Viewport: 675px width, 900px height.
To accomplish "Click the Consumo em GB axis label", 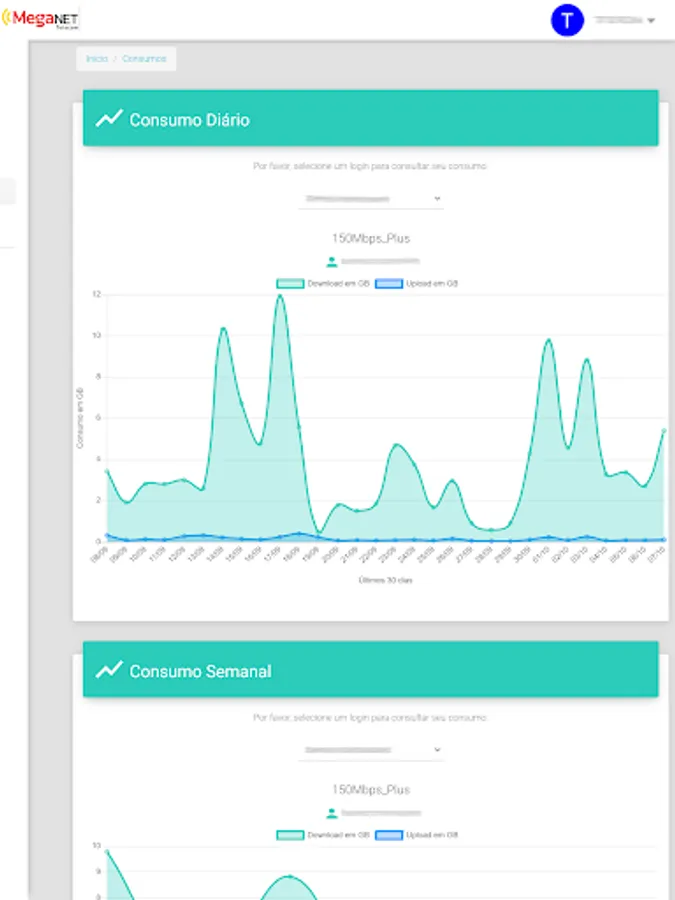I will 80,418.
